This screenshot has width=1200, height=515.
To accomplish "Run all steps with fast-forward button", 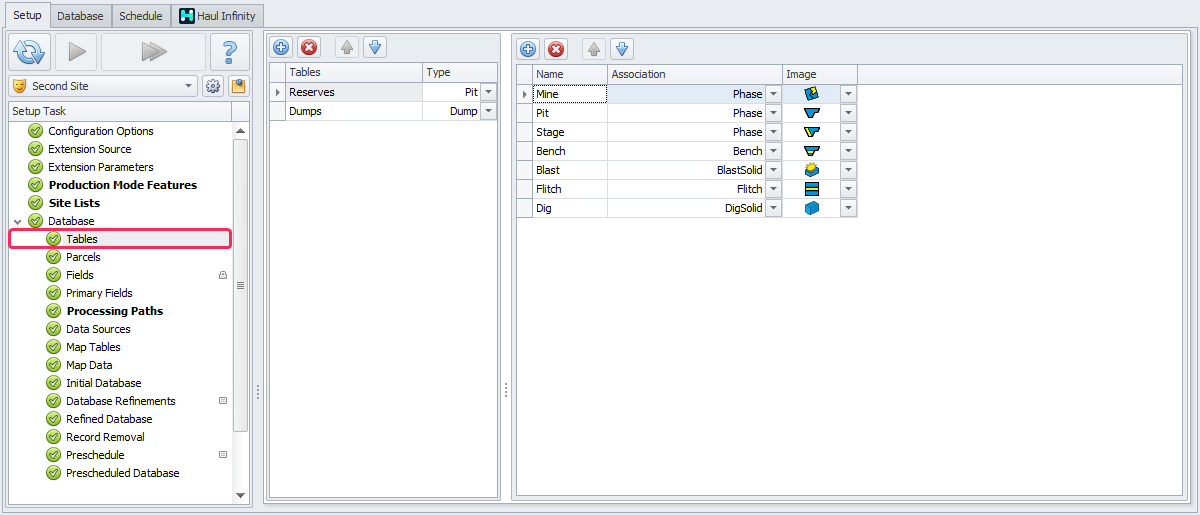I will 153,52.
